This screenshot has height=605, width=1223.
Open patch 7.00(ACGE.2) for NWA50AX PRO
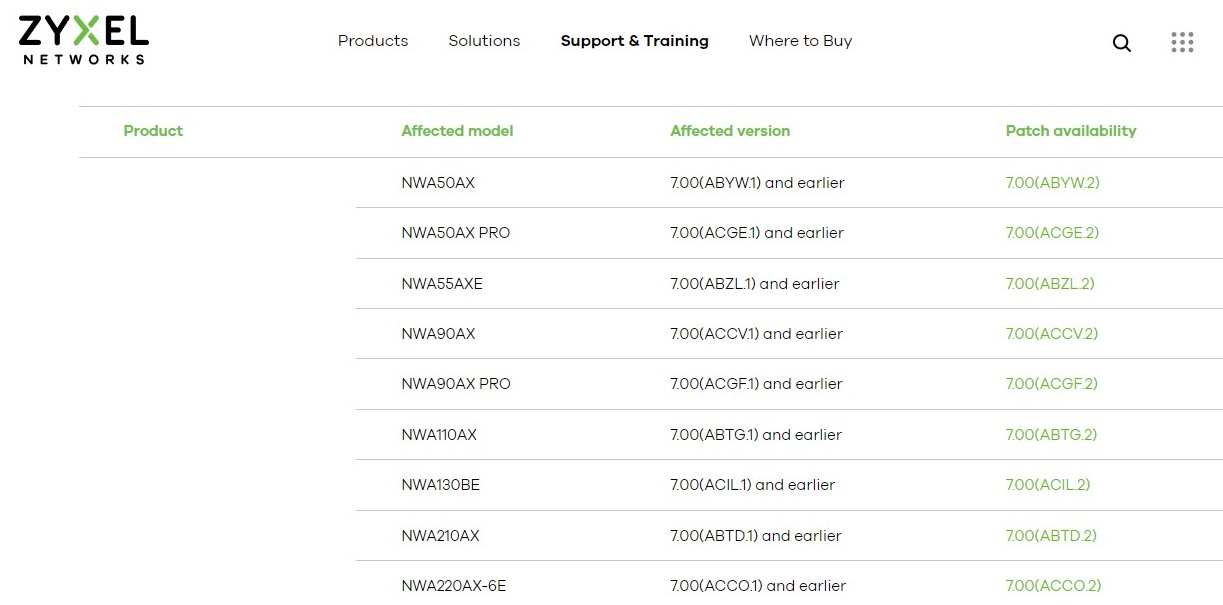click(1051, 232)
